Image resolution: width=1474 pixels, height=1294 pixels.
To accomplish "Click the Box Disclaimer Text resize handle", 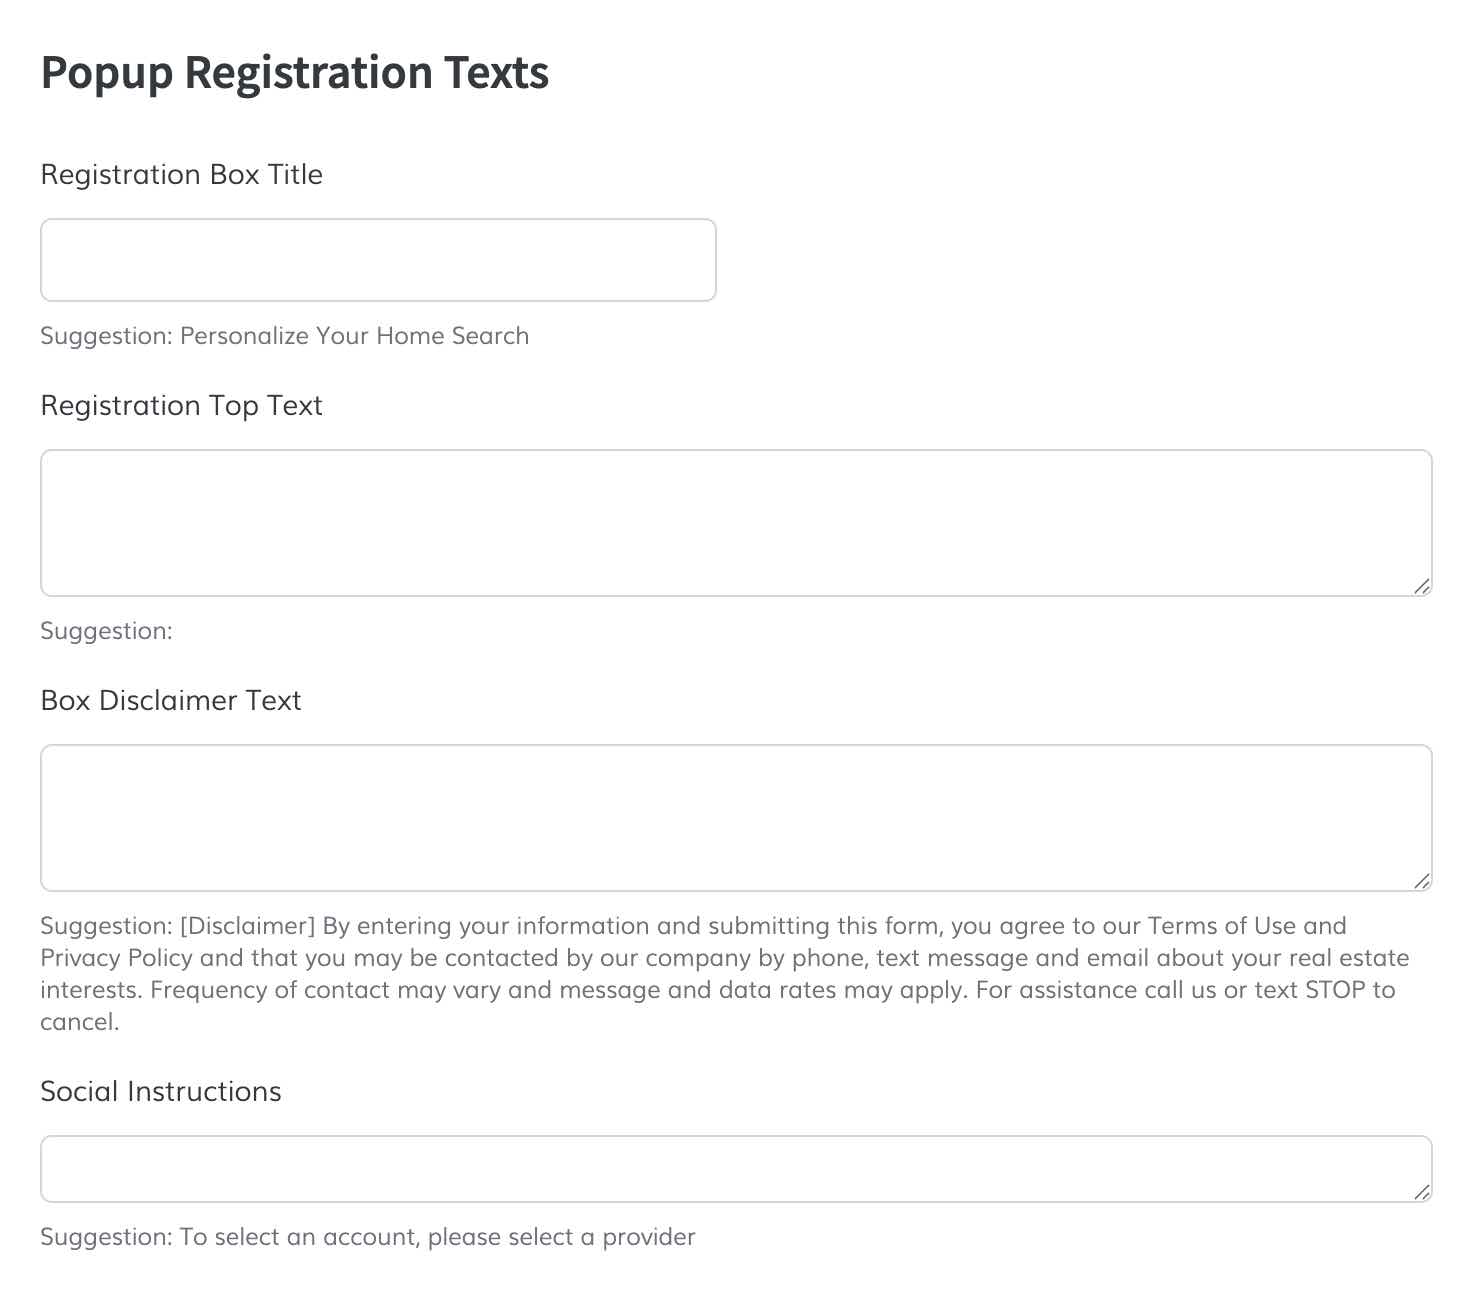I will 1422,881.
